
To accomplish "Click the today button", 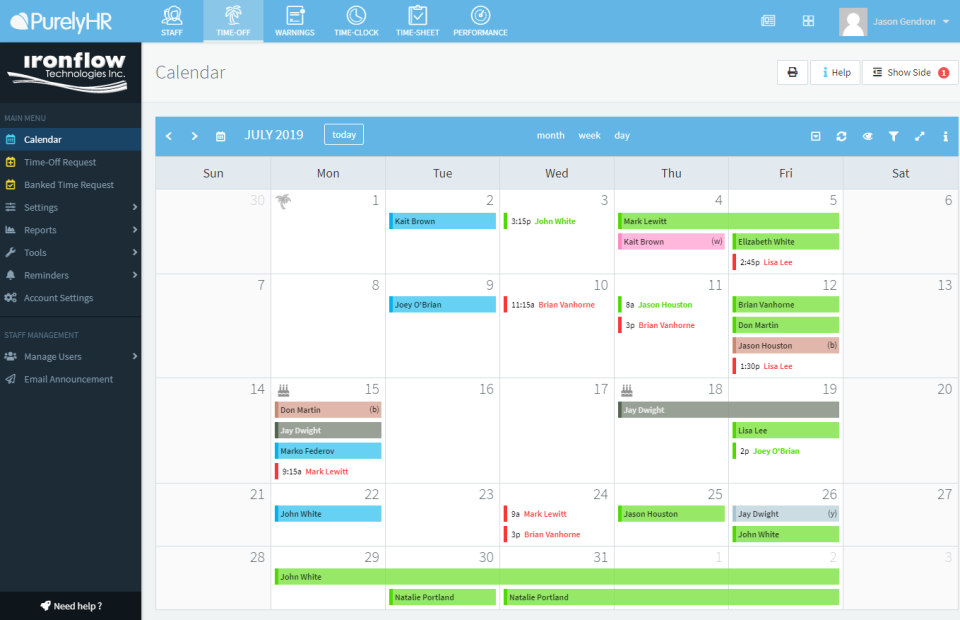I will tap(343, 135).
